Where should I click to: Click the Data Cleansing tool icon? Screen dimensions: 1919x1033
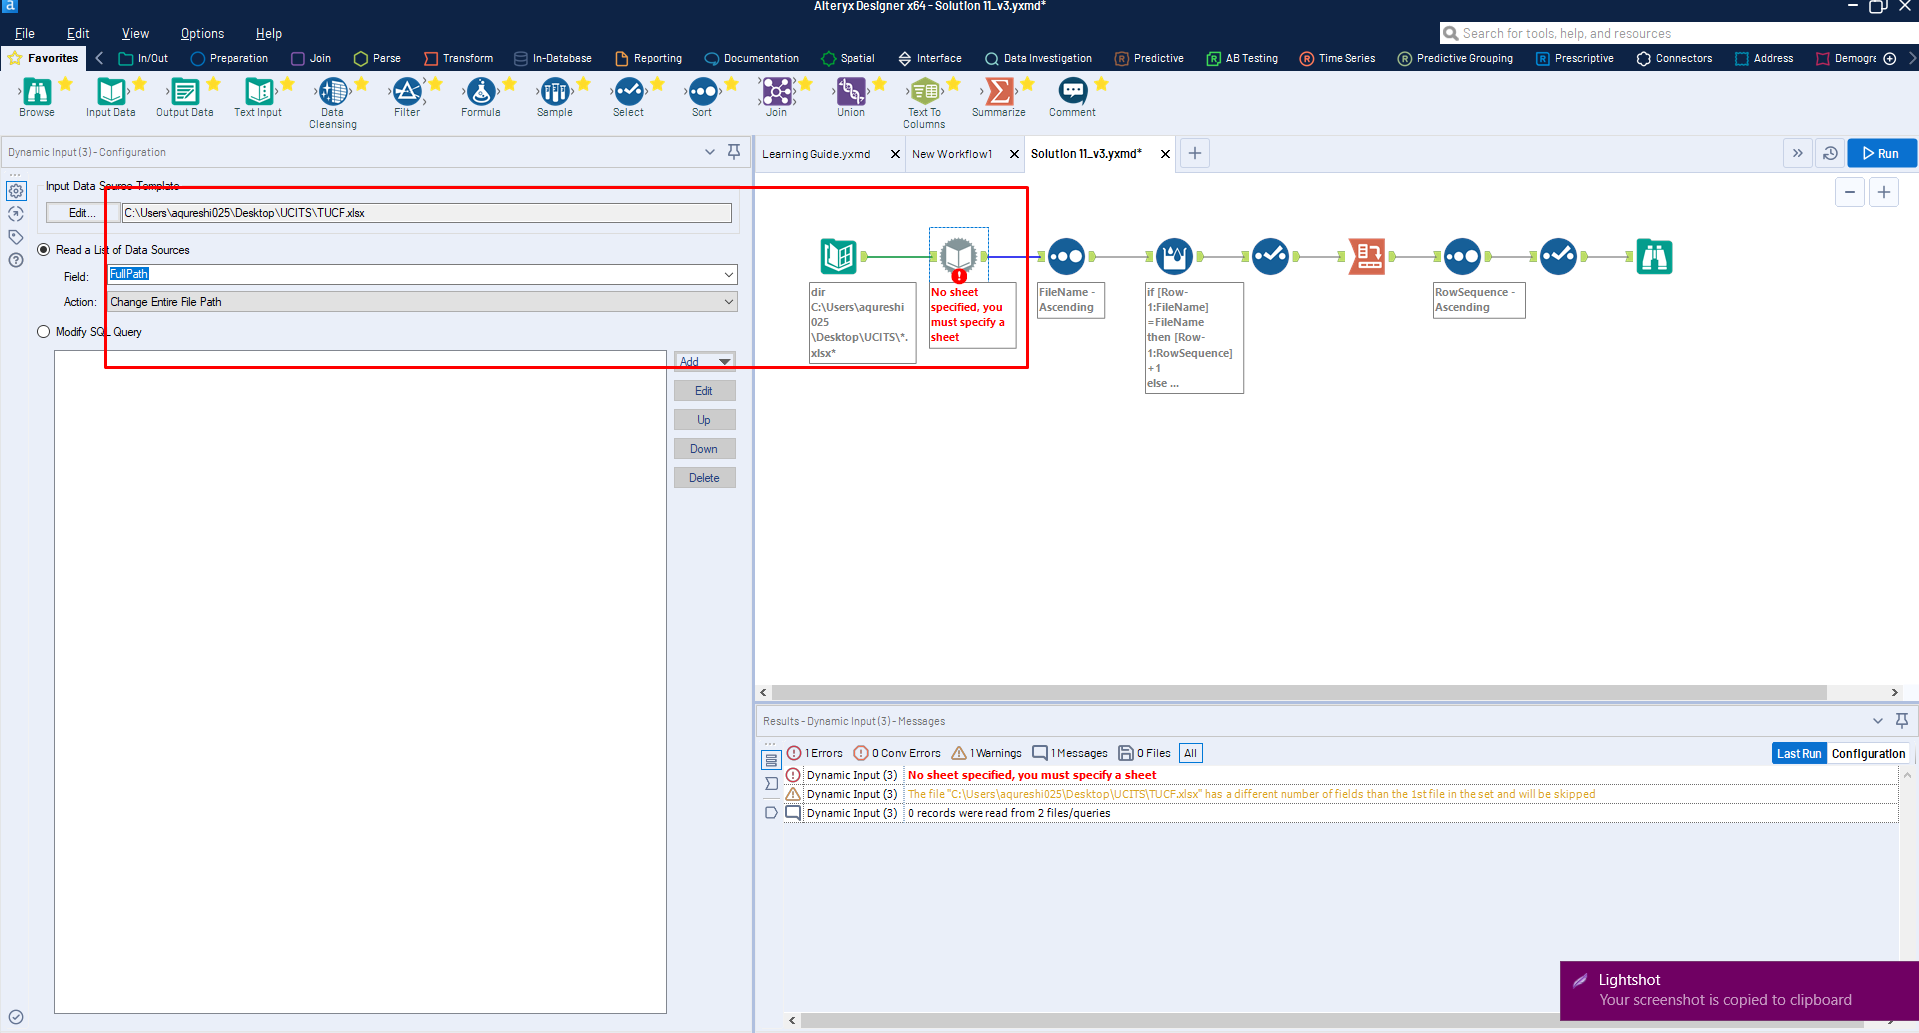pyautogui.click(x=333, y=93)
